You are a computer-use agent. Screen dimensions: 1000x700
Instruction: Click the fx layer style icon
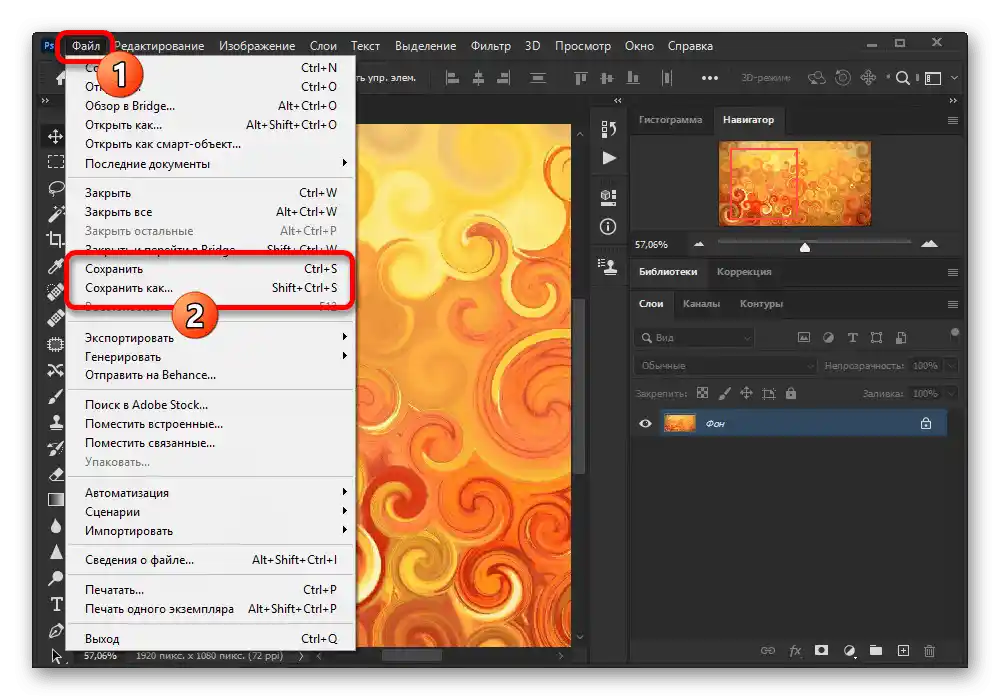pyautogui.click(x=795, y=651)
